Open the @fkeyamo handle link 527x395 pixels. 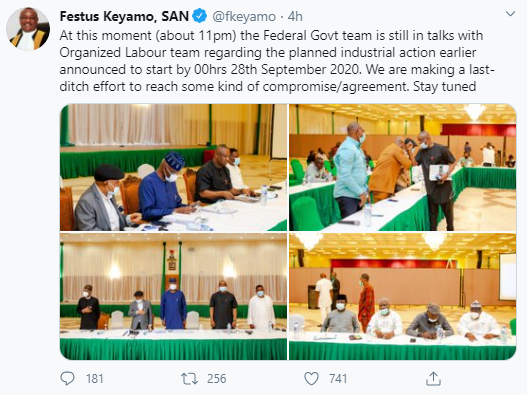[244, 16]
